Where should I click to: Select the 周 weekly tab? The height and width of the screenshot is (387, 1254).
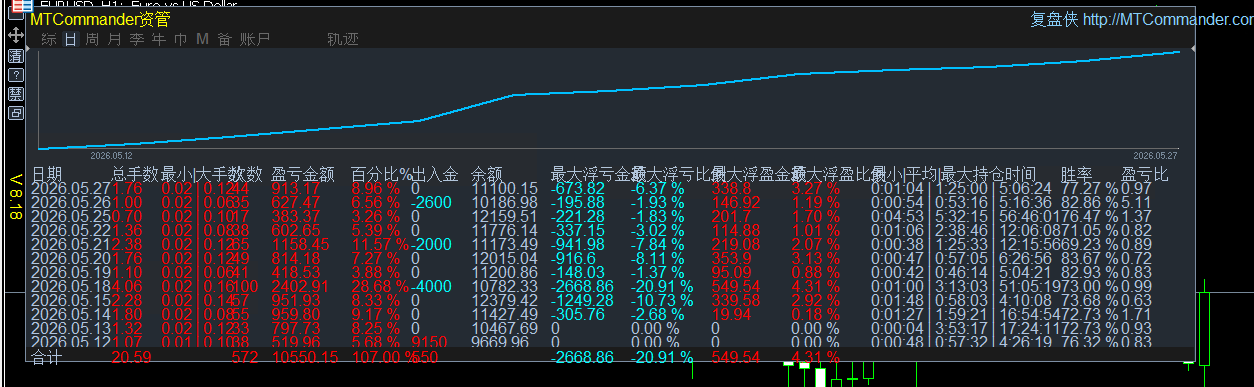92,40
